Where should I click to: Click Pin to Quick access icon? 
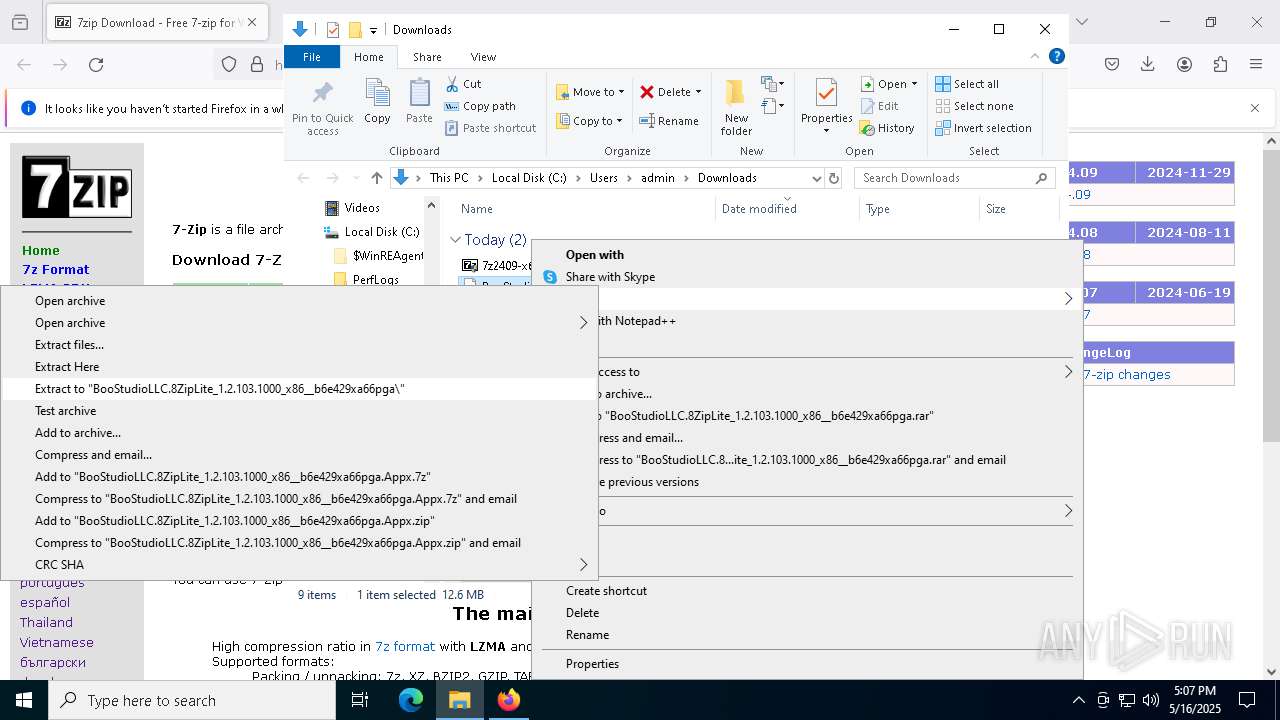tap(322, 108)
